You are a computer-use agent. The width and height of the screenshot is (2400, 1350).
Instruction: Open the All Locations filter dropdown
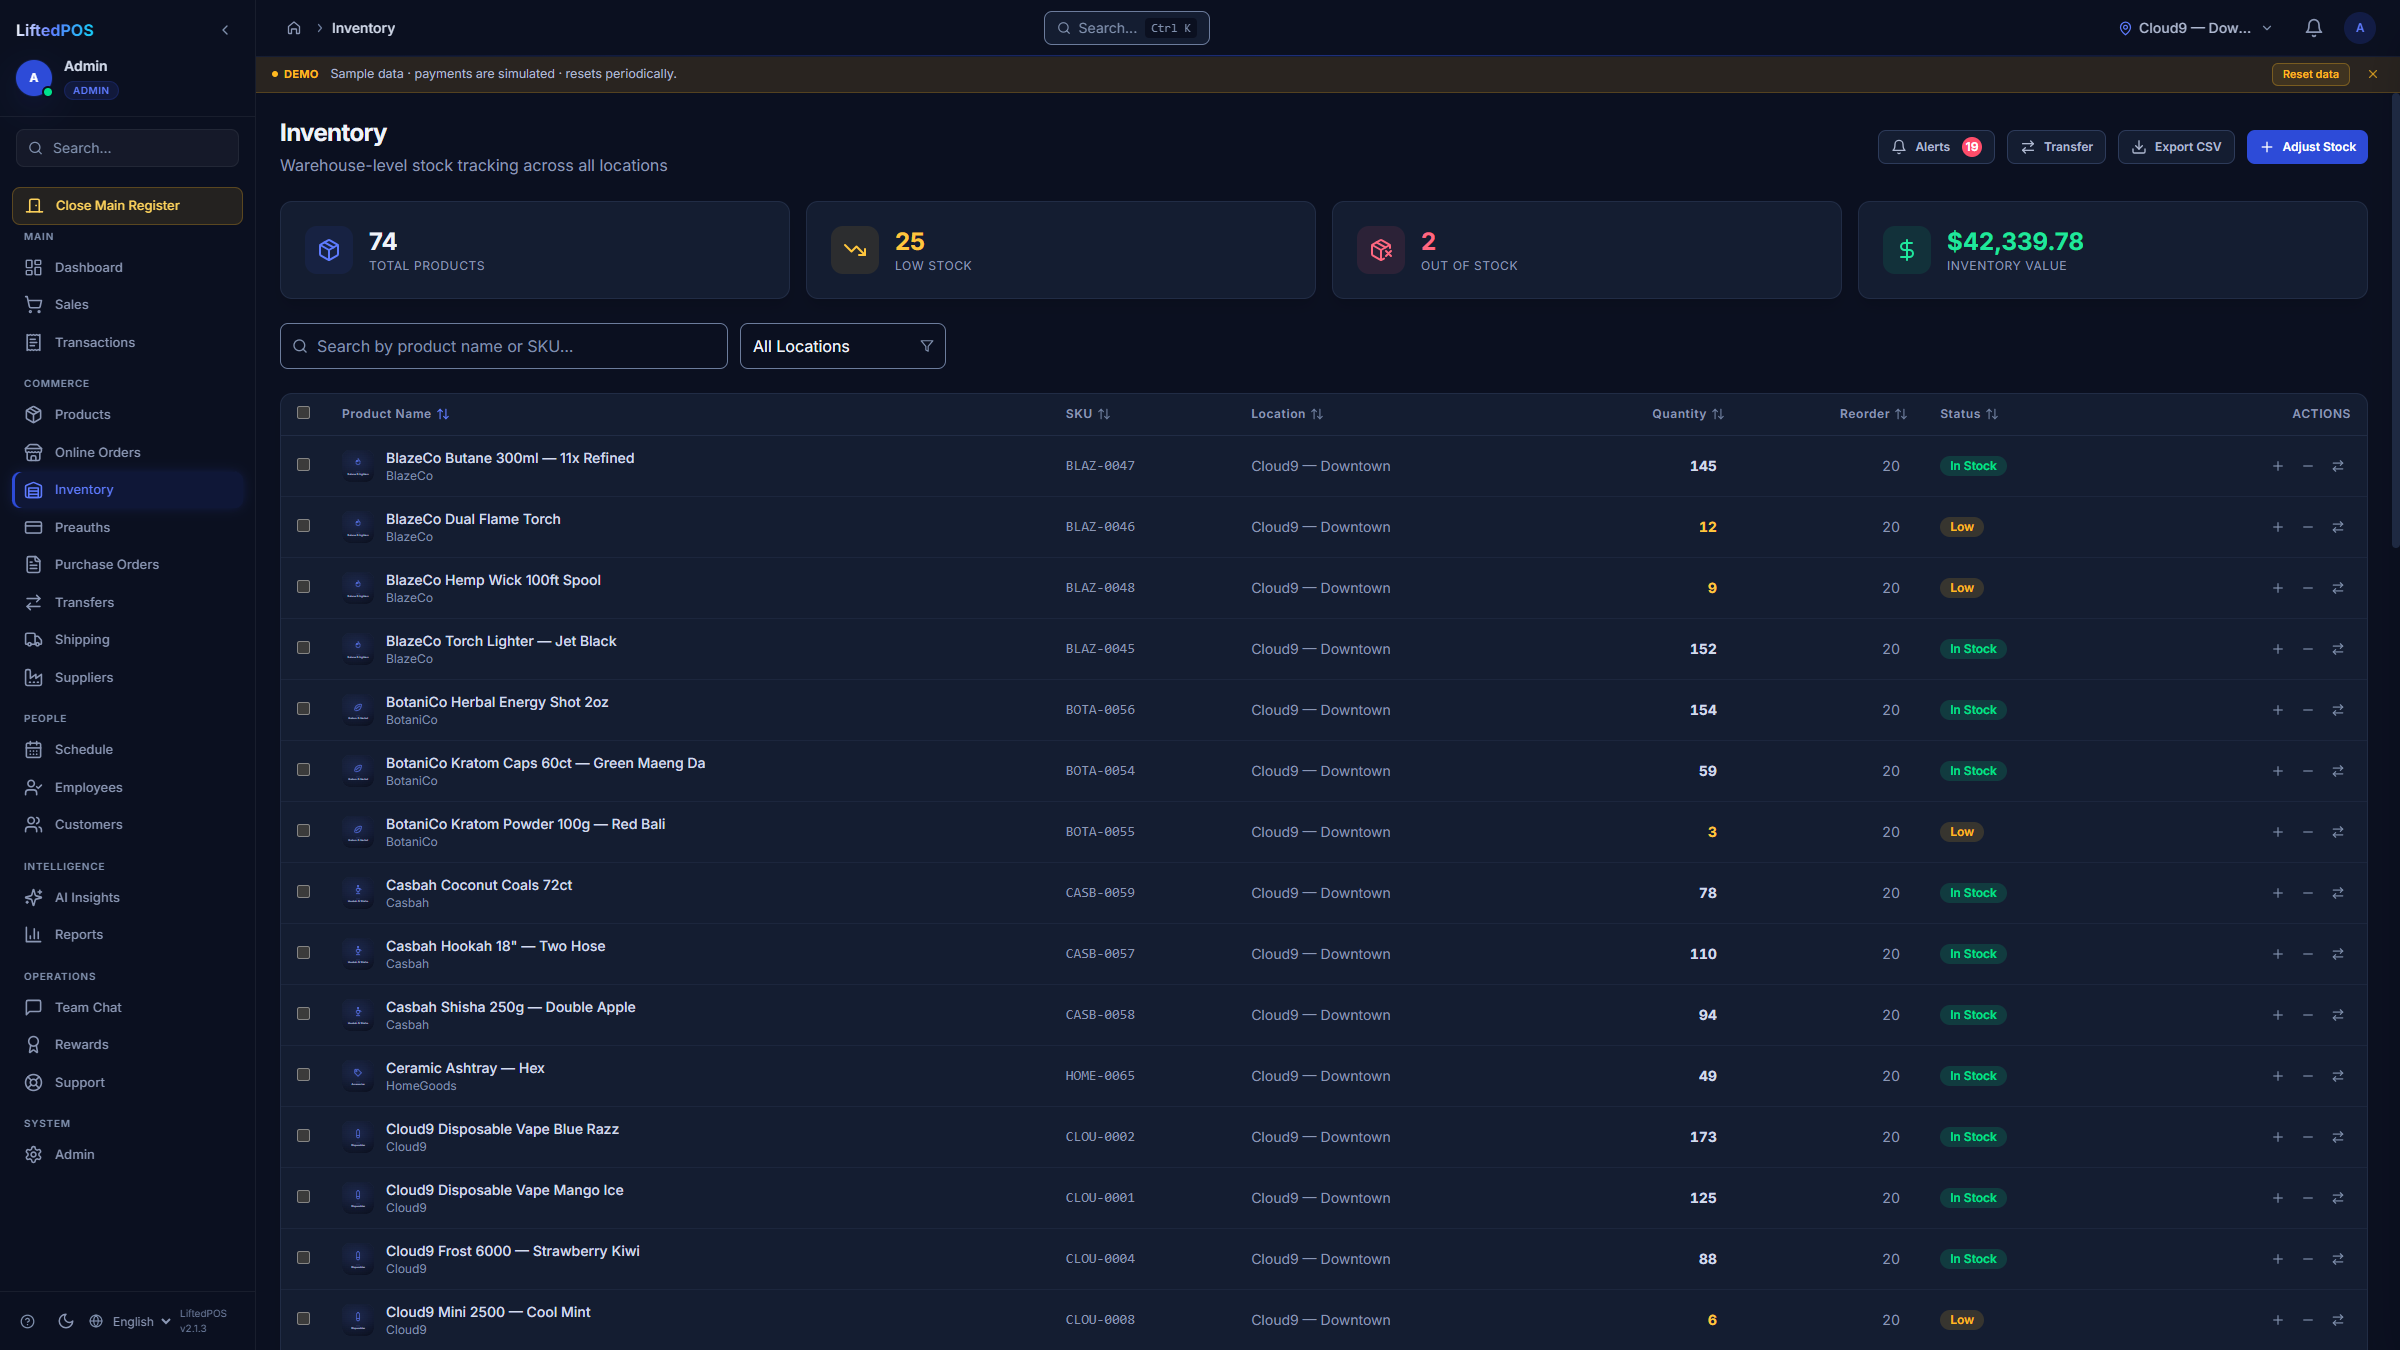(x=843, y=346)
